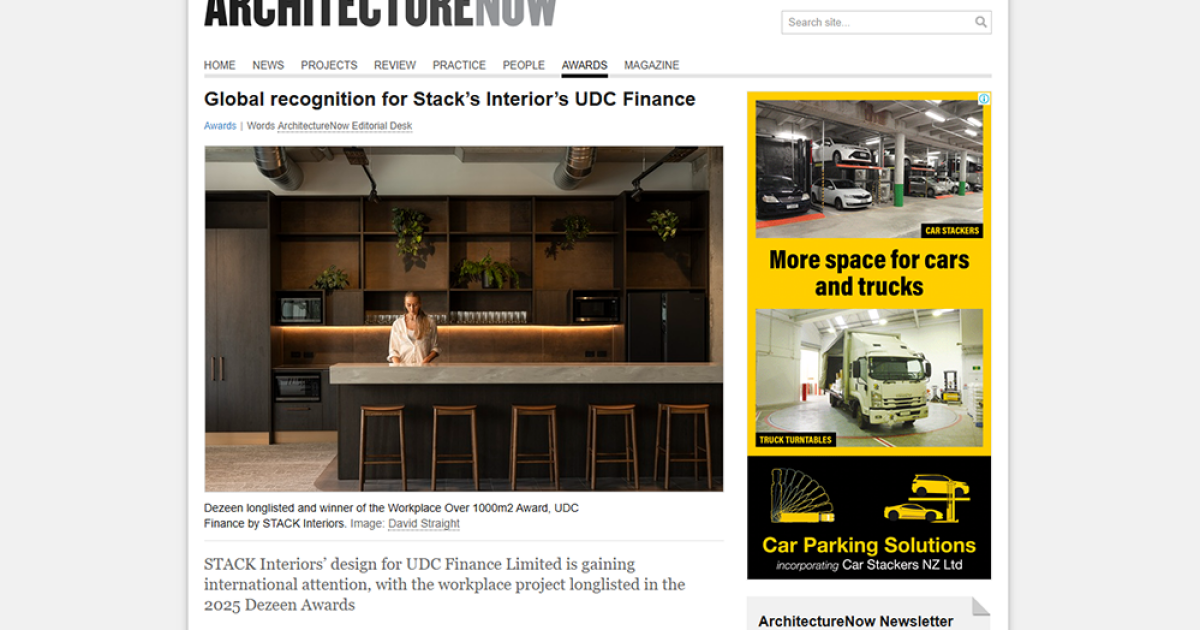1200x630 pixels.
Task: Click the Awards category link below the headline
Action: point(219,125)
